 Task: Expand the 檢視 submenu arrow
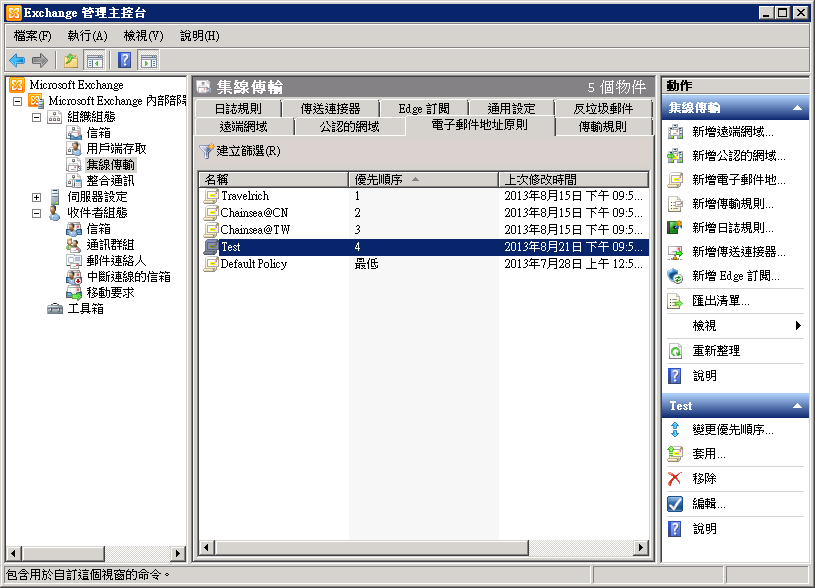pyautogui.click(x=798, y=326)
